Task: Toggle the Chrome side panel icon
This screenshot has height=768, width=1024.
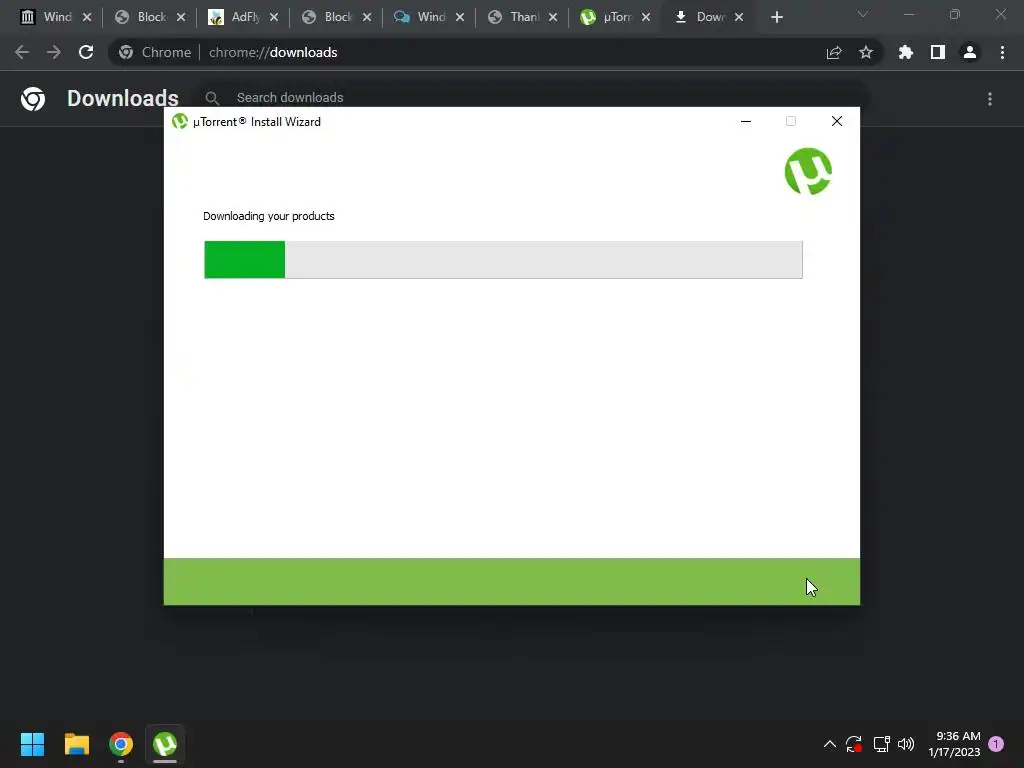Action: [938, 52]
